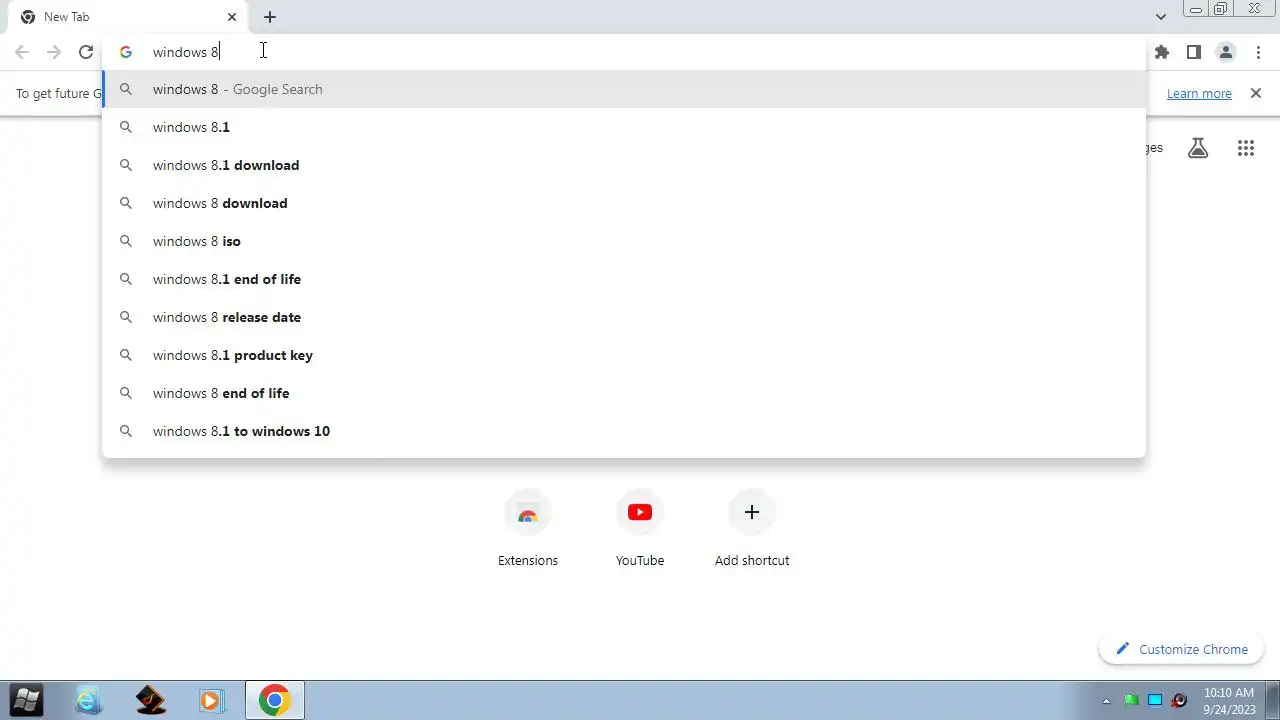Launch Internet Explorer from taskbar
Screen dimensions: 1280x720
[89, 700]
